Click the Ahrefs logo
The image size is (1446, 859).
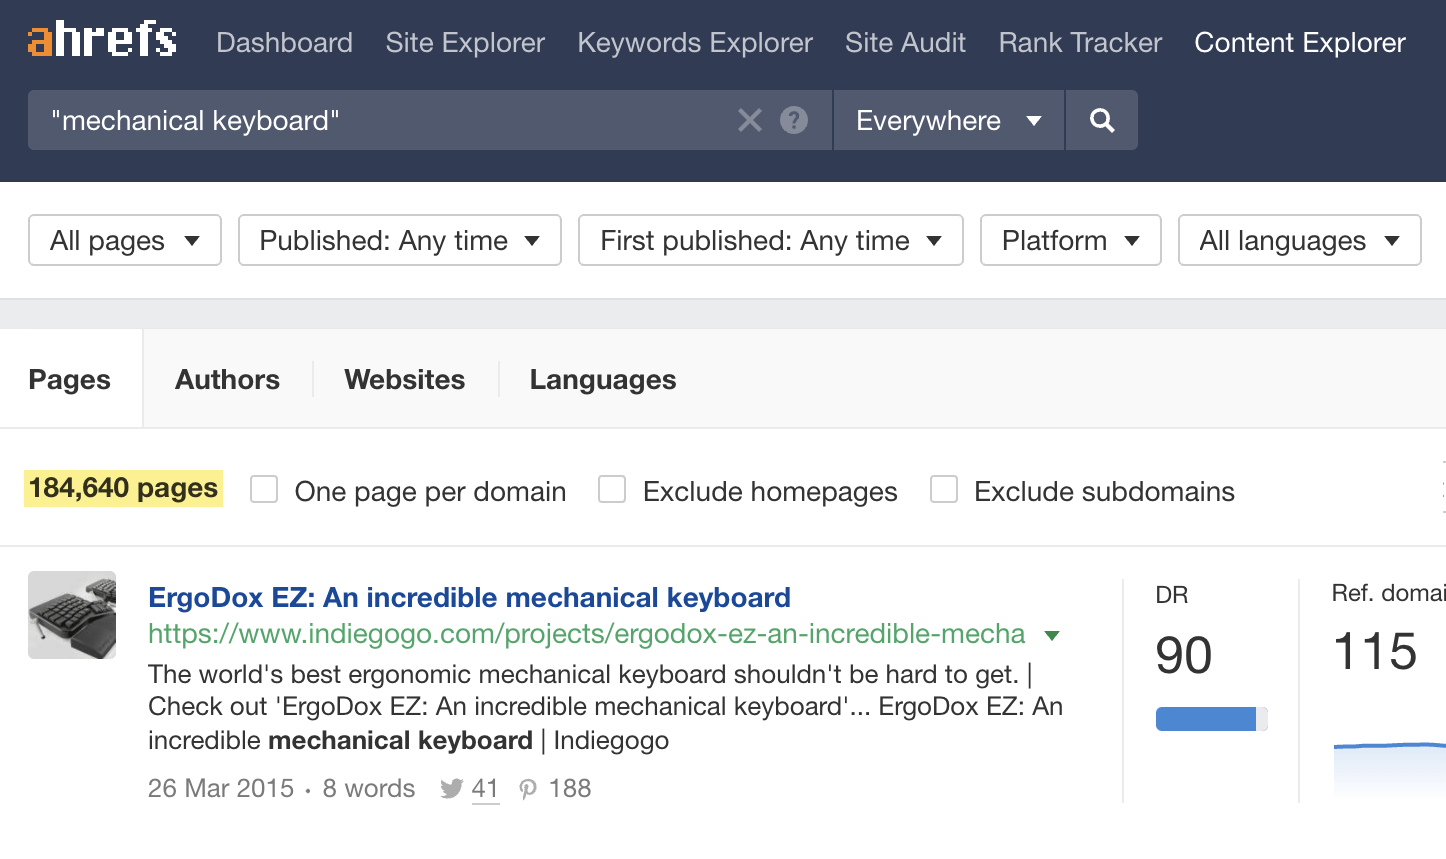pyautogui.click(x=102, y=41)
